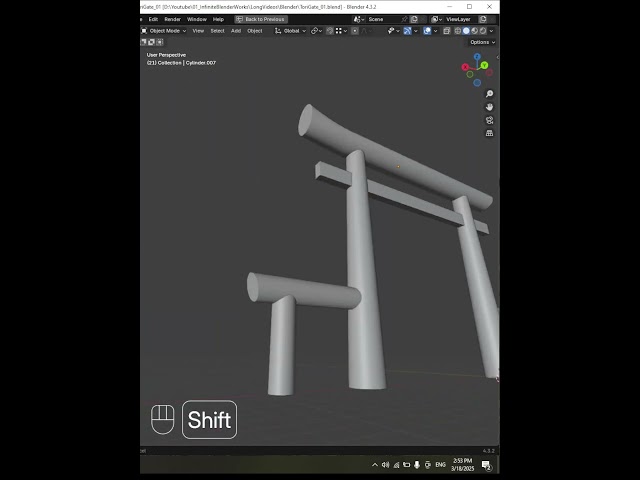Screen dimensions: 640x480
Task: Open overlays options dropdown arrow
Action: [436, 31]
